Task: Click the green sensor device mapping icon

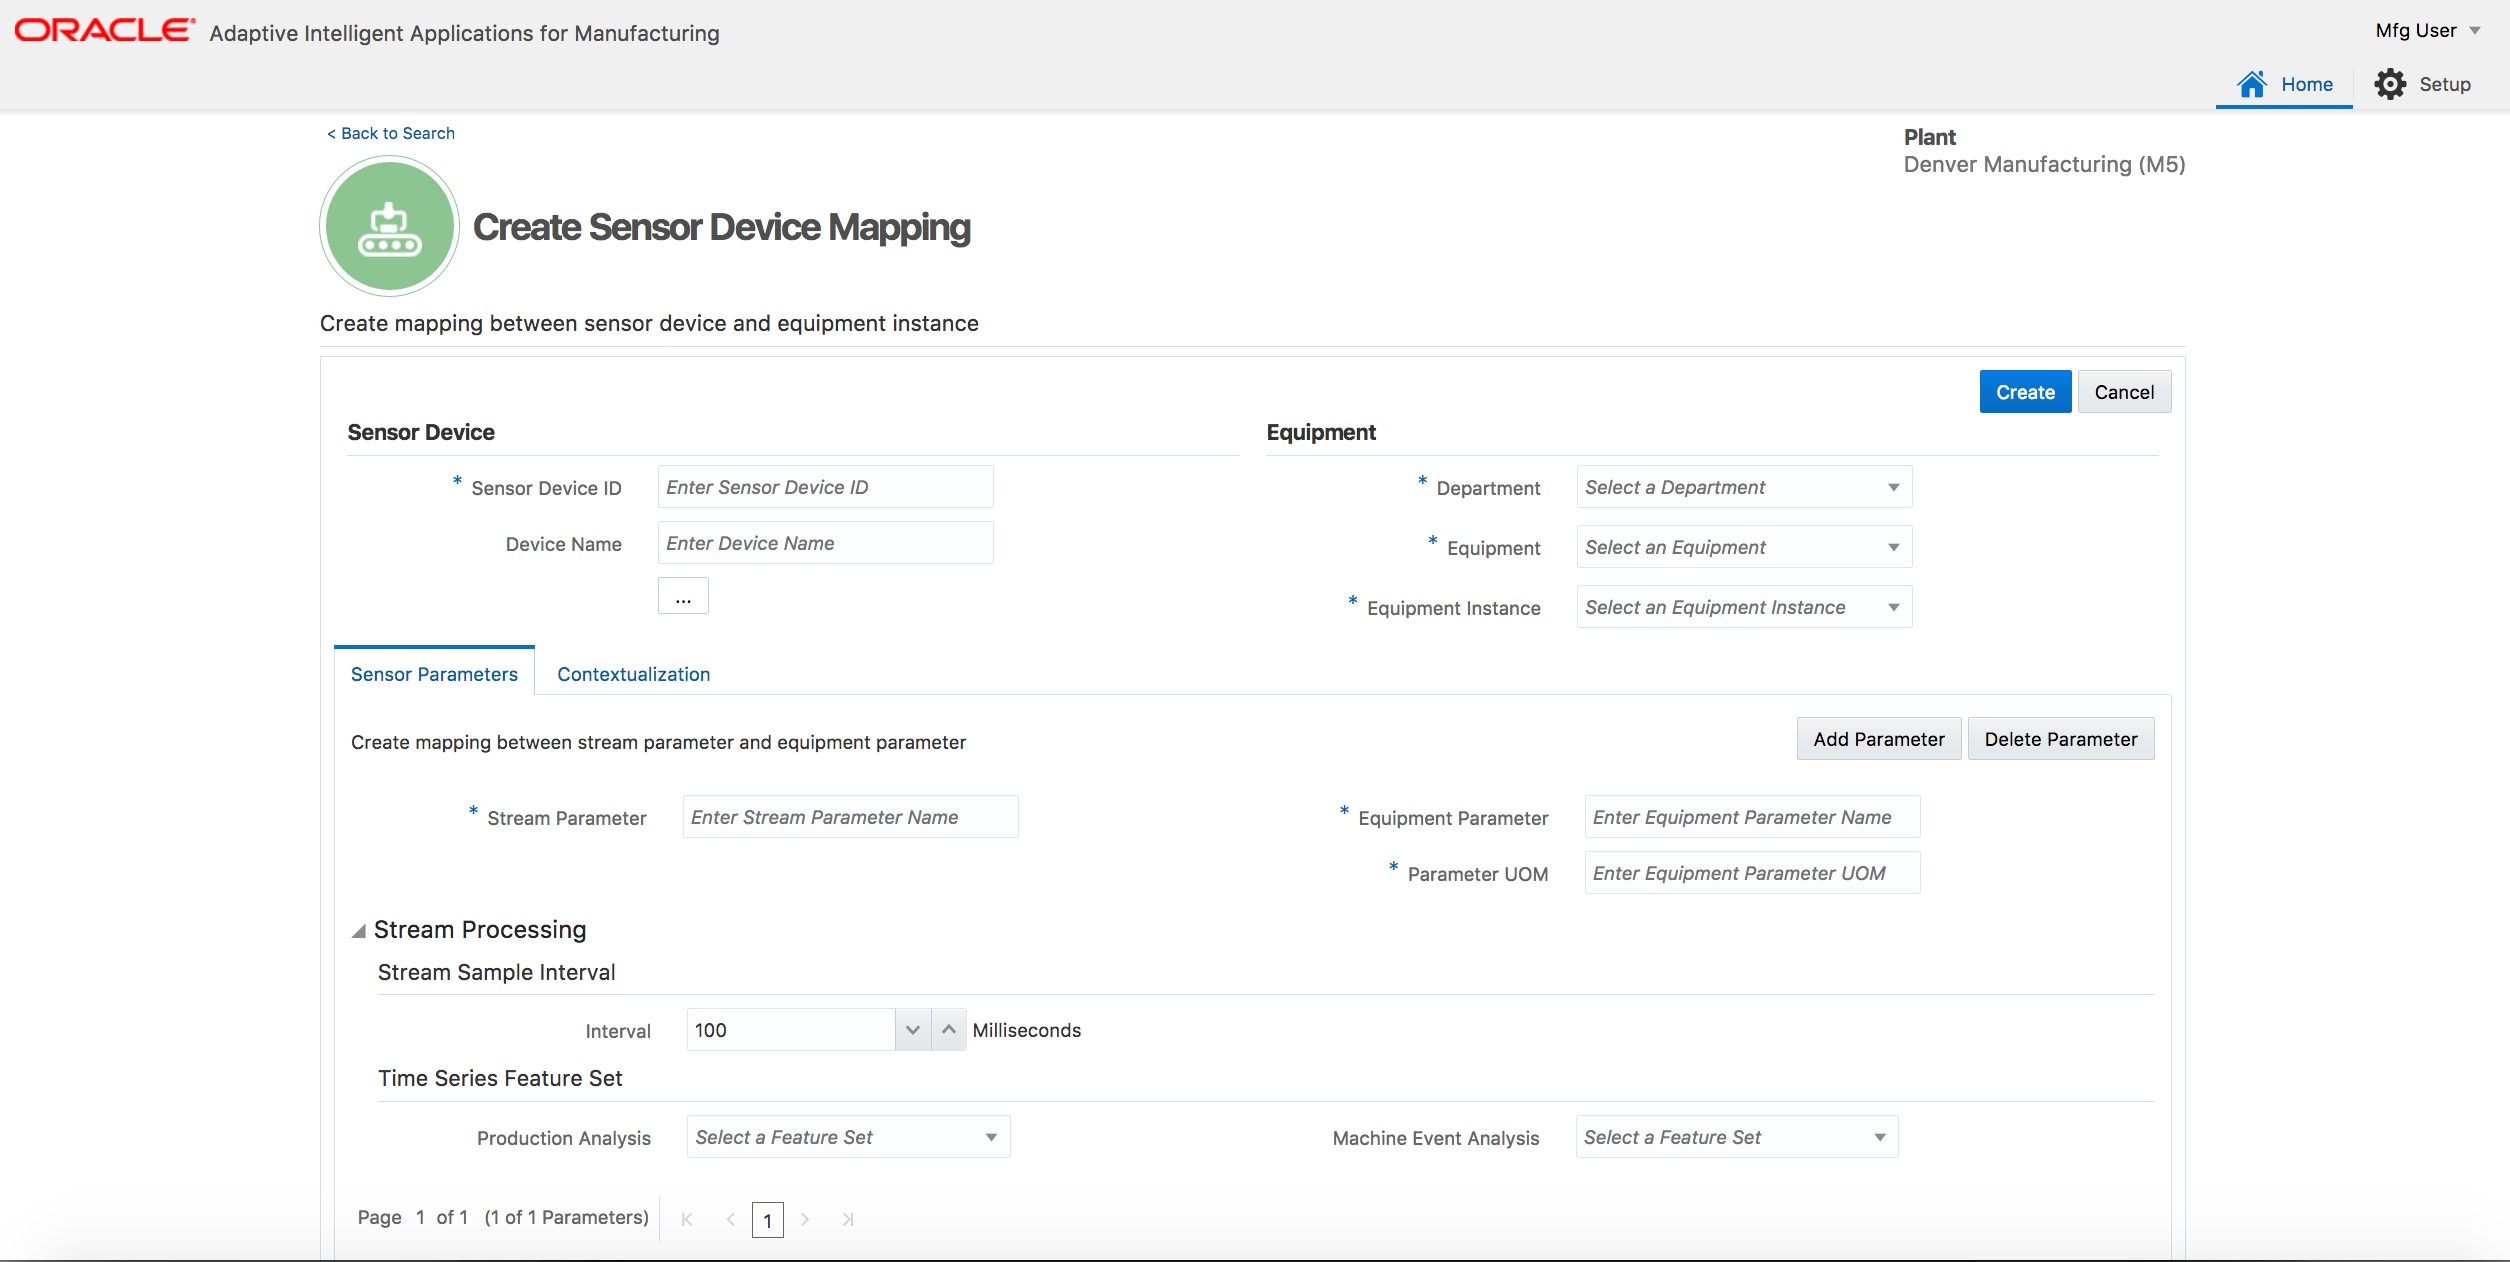Action: [388, 225]
